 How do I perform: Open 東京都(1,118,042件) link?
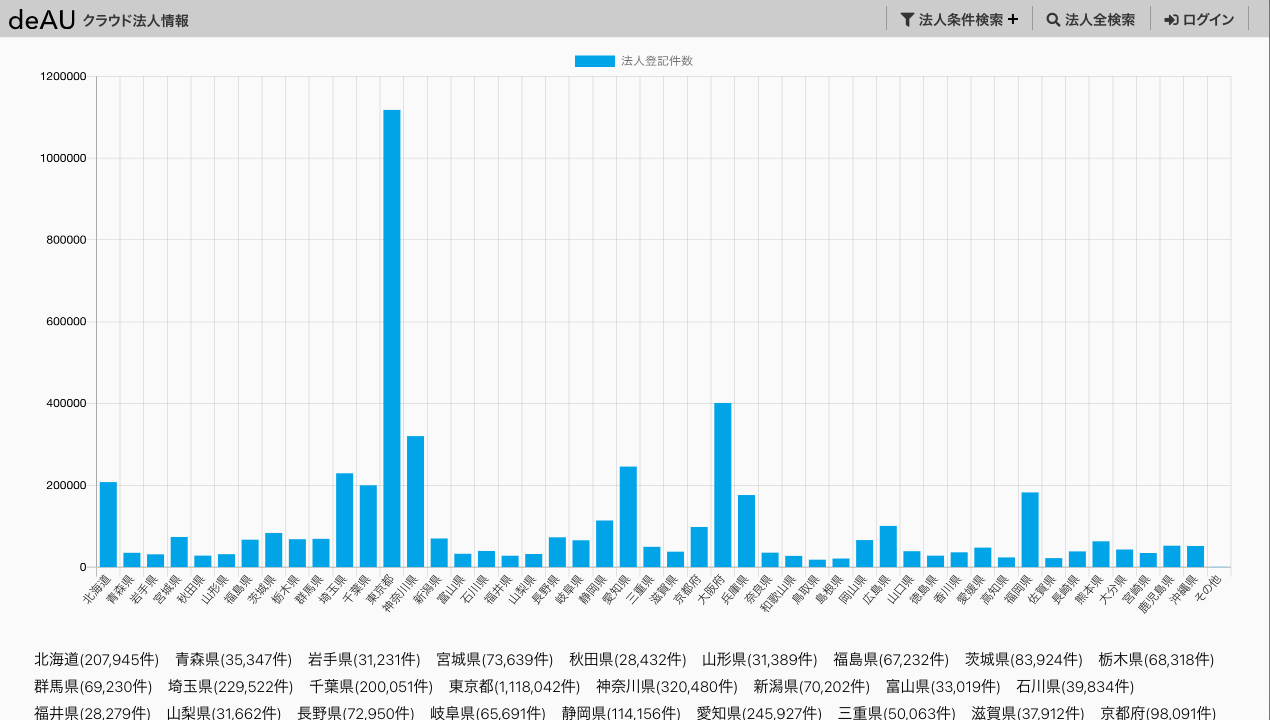click(x=515, y=687)
